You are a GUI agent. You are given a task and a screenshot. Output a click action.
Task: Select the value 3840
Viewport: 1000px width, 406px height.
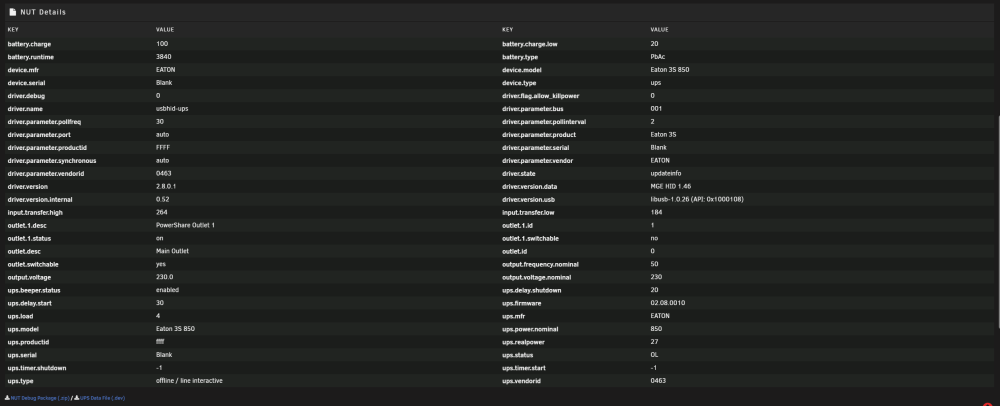pos(163,57)
